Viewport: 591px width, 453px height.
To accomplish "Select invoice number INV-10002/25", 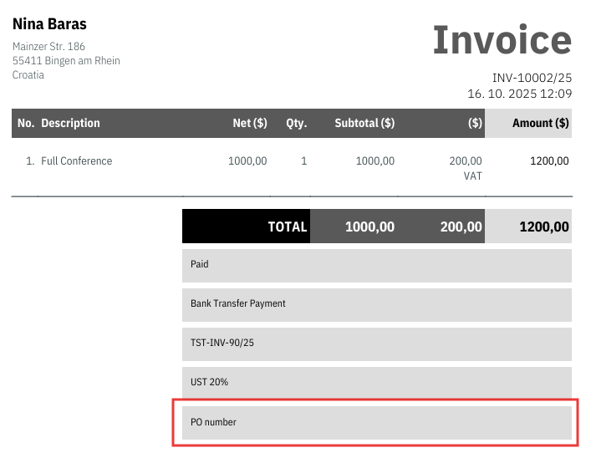I will pyautogui.click(x=532, y=78).
